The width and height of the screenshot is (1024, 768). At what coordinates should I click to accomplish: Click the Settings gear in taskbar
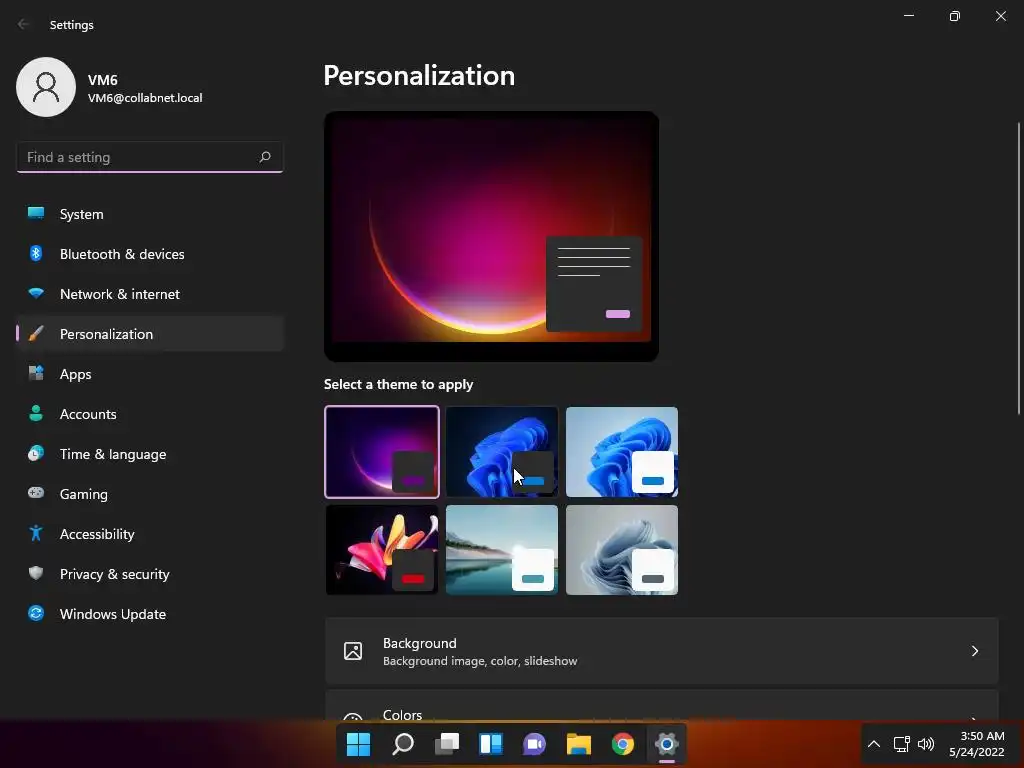(667, 744)
